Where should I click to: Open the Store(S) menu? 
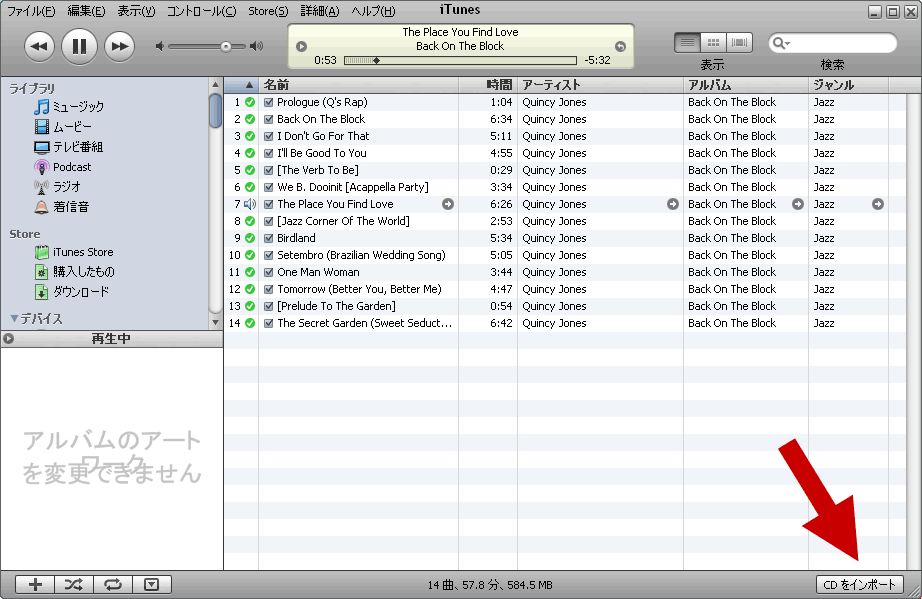click(x=268, y=11)
